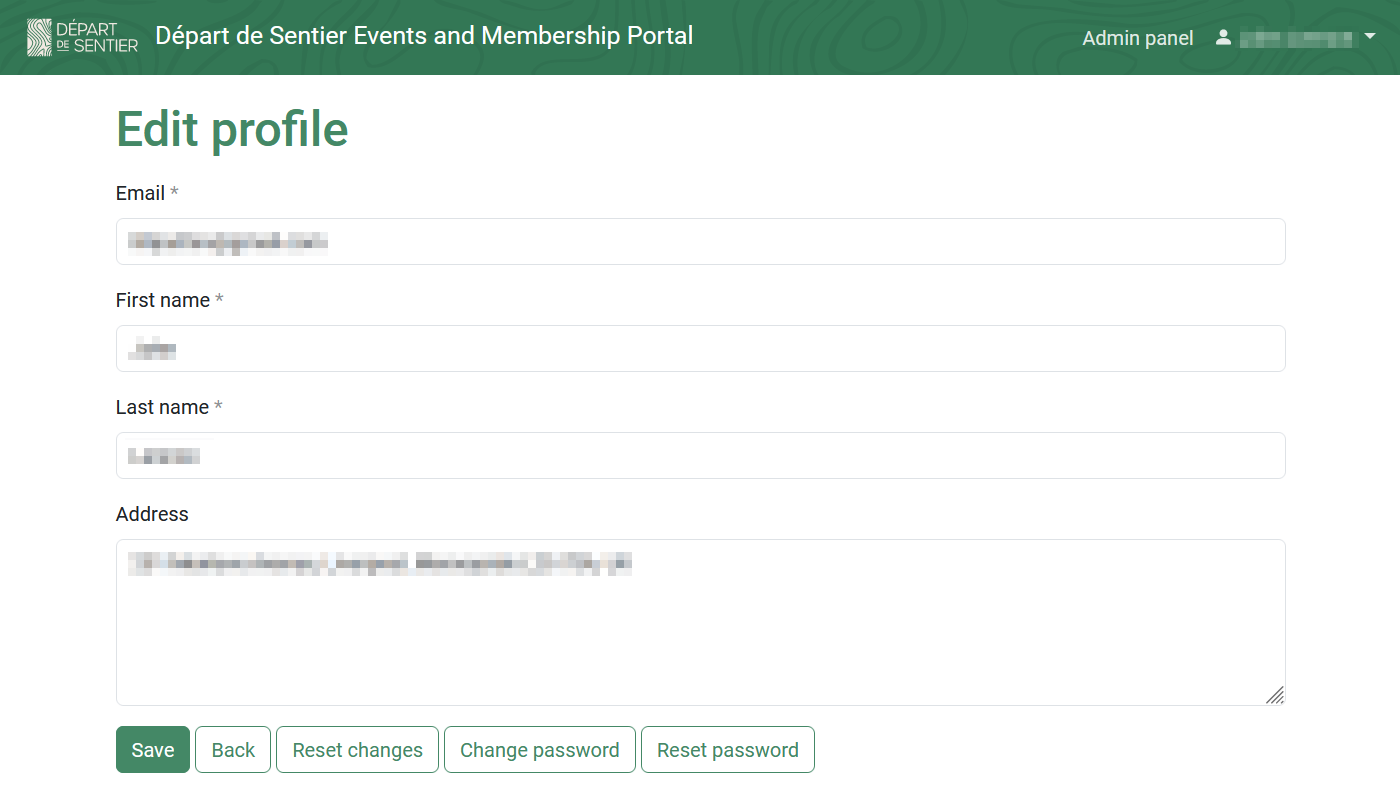Viewport: 1400px width, 798px height.
Task: Click the Last name label
Action: (169, 407)
